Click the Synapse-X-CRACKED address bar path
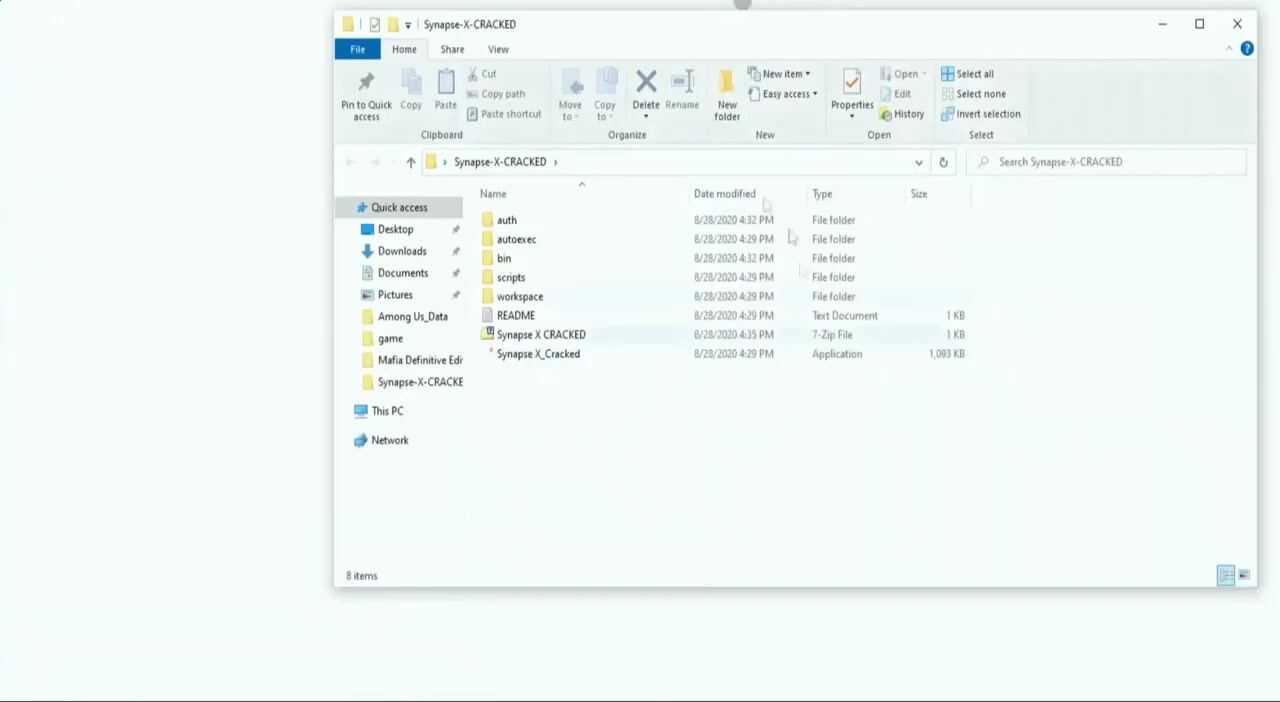 click(500, 162)
